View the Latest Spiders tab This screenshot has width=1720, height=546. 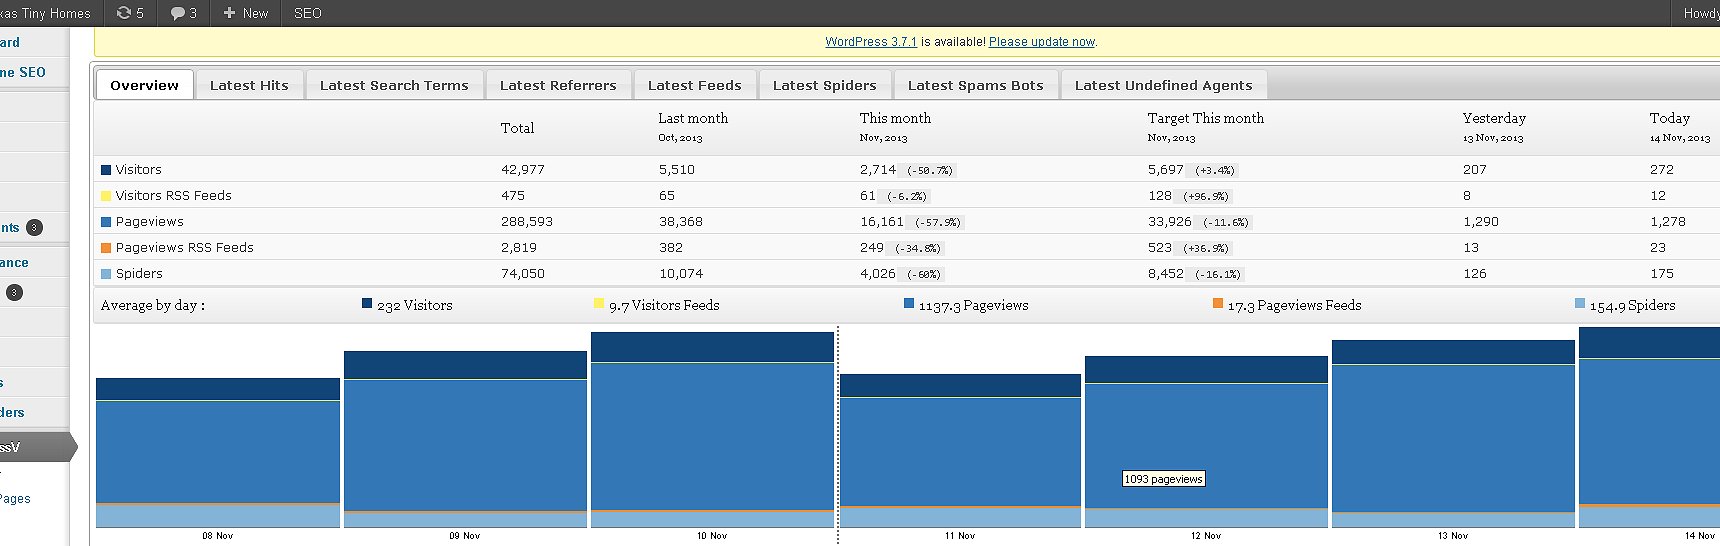824,85
